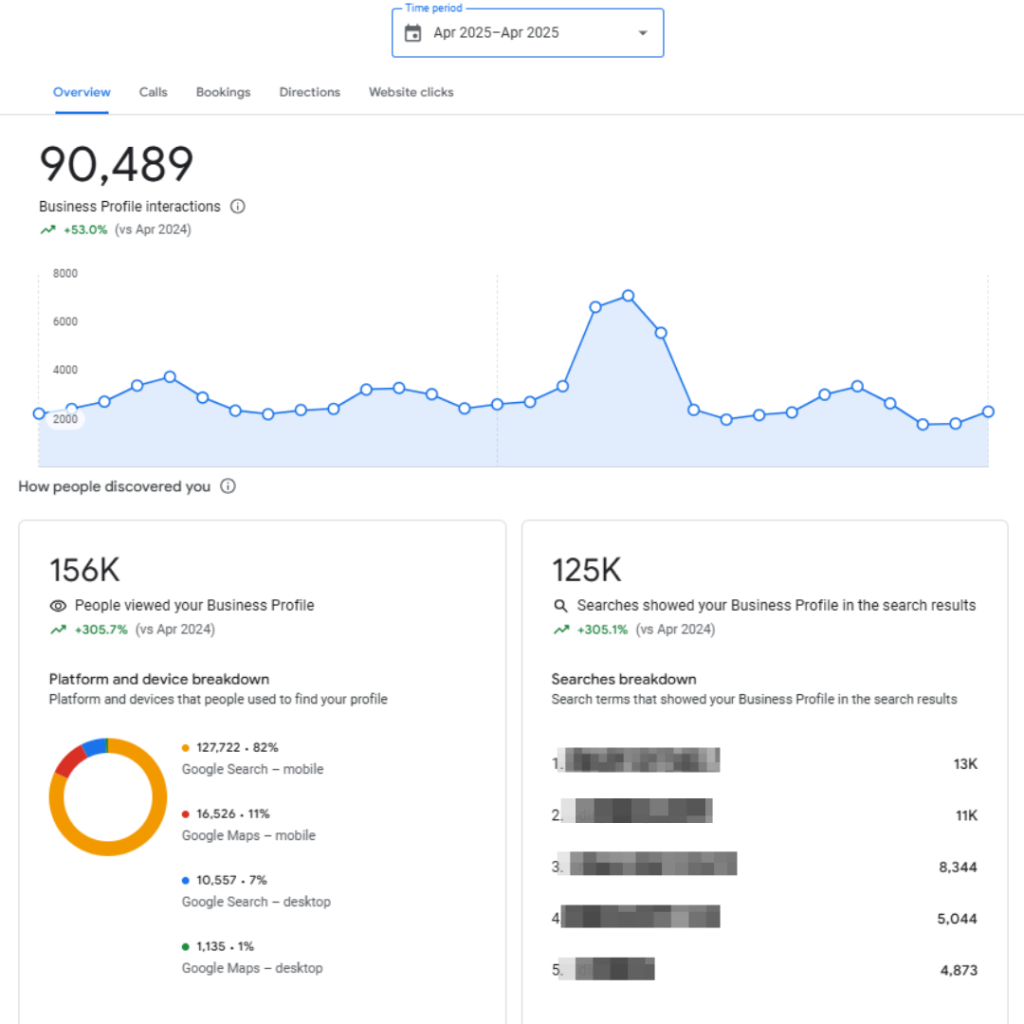Image resolution: width=1024 pixels, height=1024 pixels.
Task: Click info icon next to How people discovered you
Action: coord(227,487)
